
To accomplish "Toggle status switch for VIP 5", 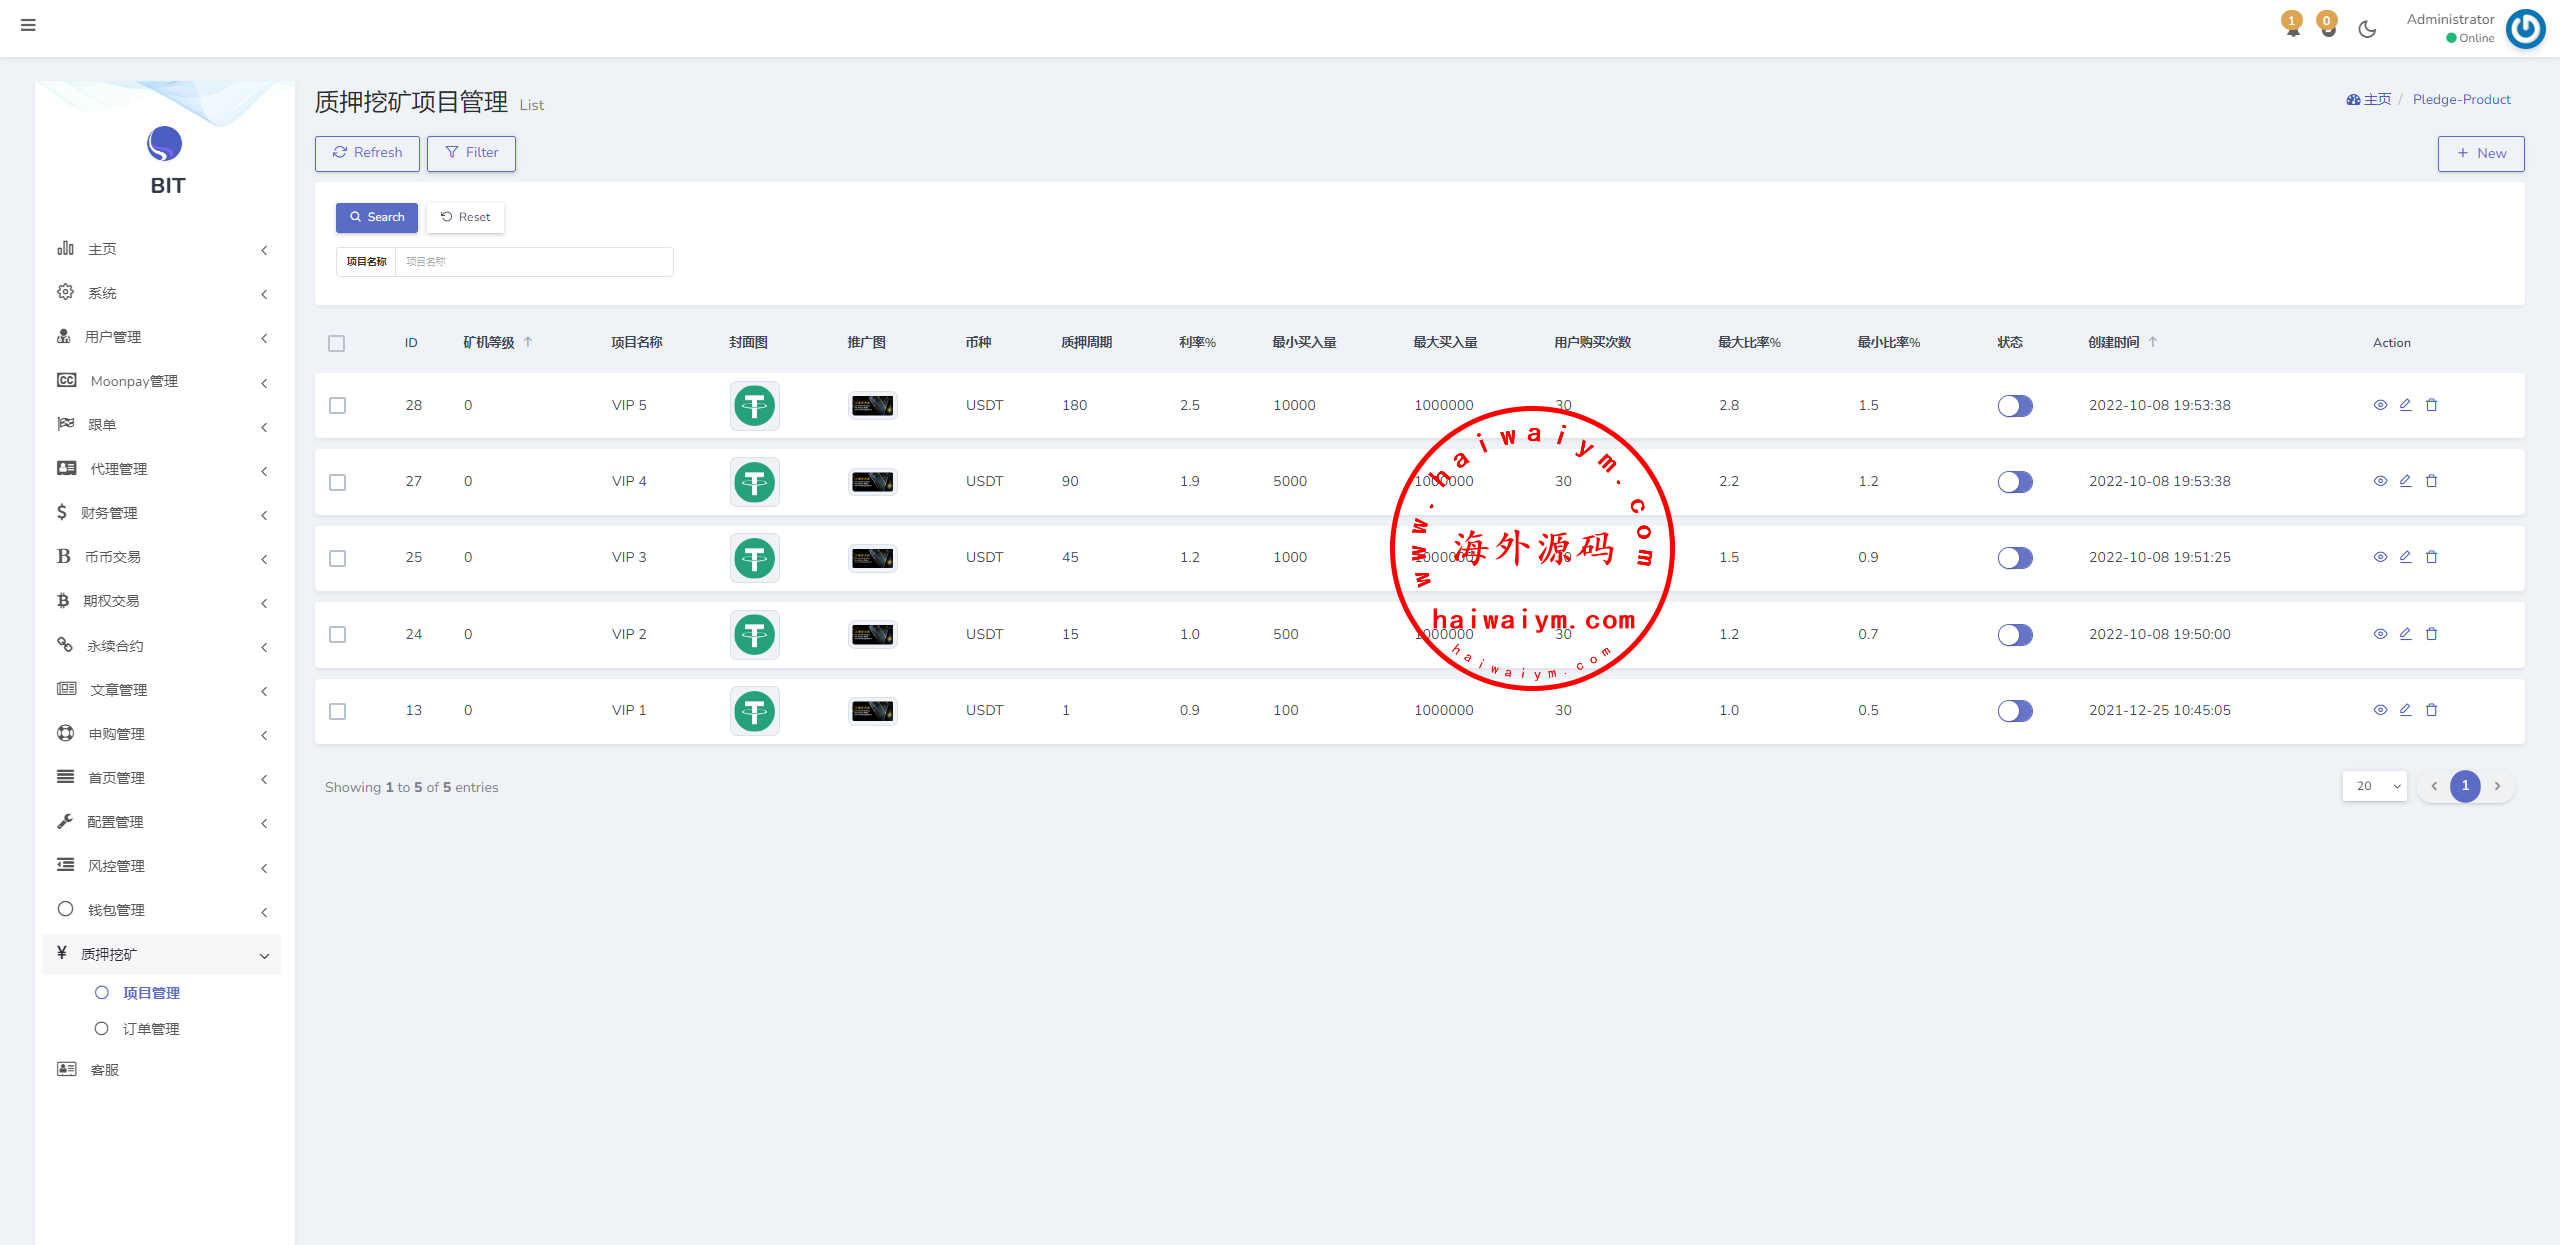I will pos(2014,405).
